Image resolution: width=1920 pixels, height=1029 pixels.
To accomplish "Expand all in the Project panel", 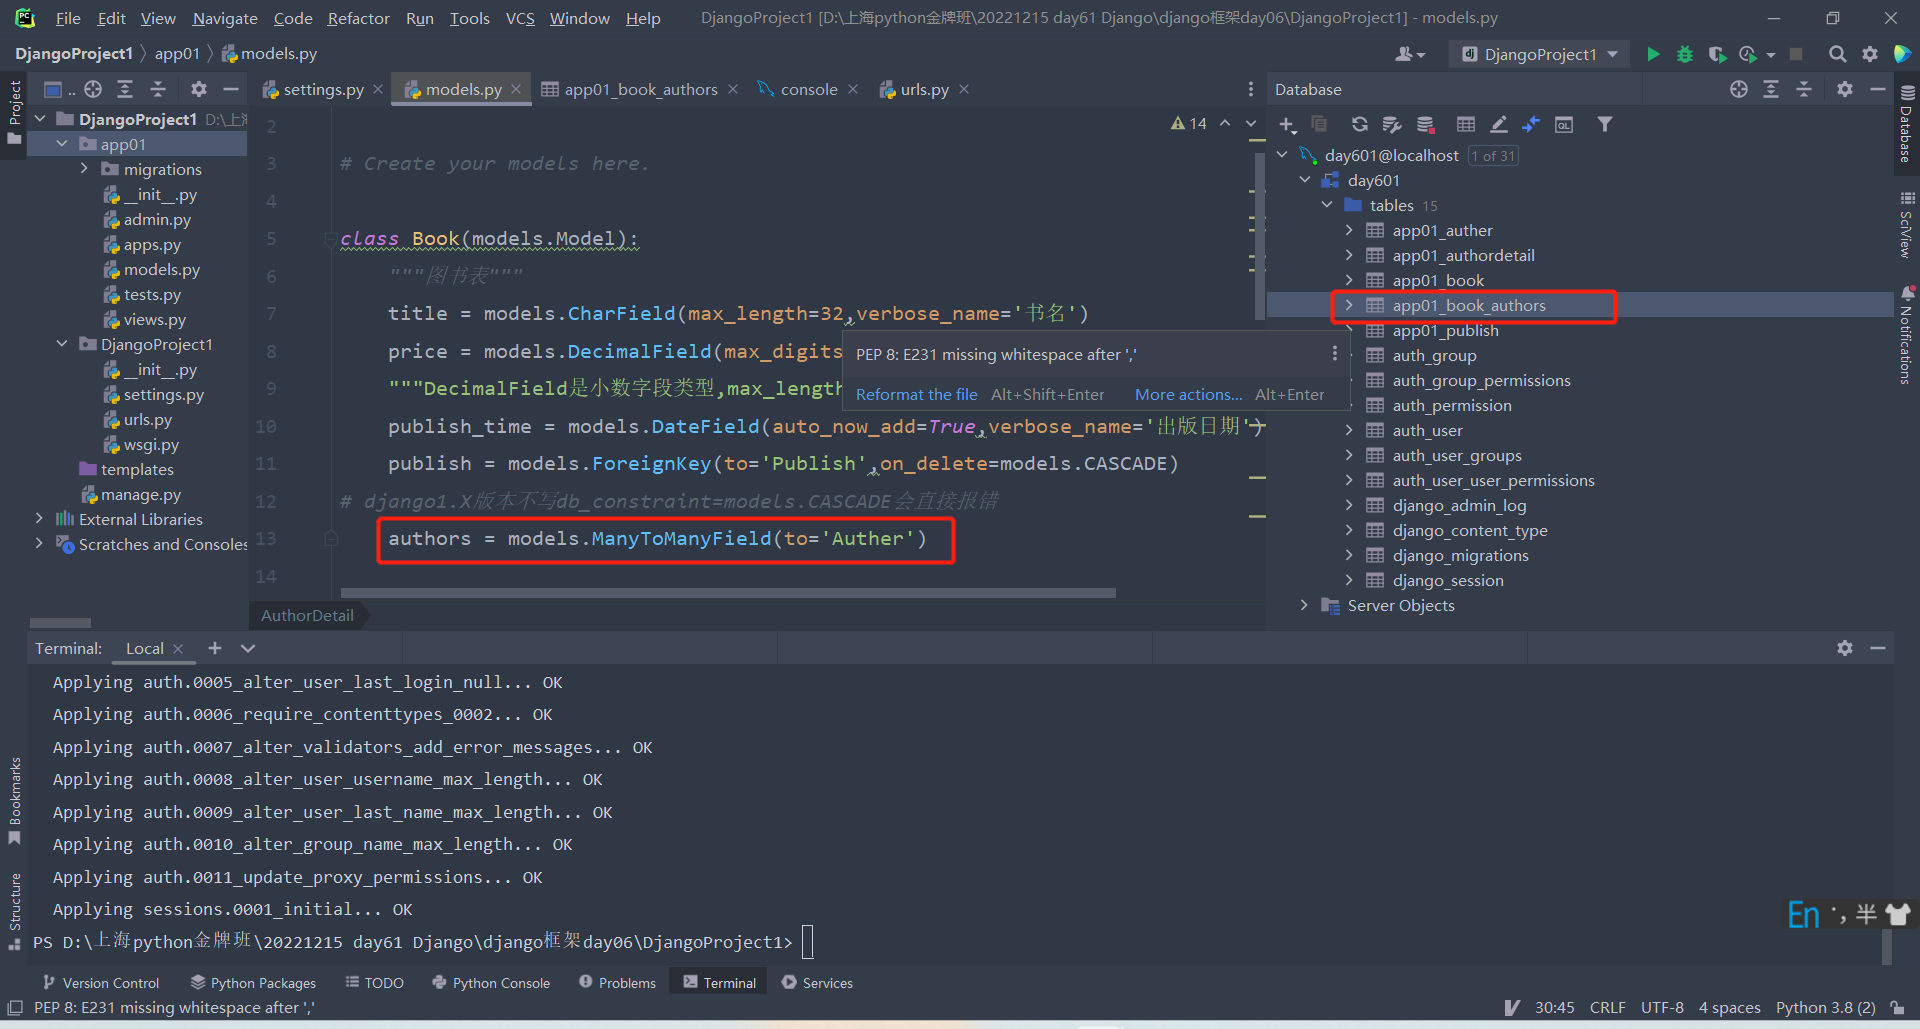I will (x=125, y=89).
